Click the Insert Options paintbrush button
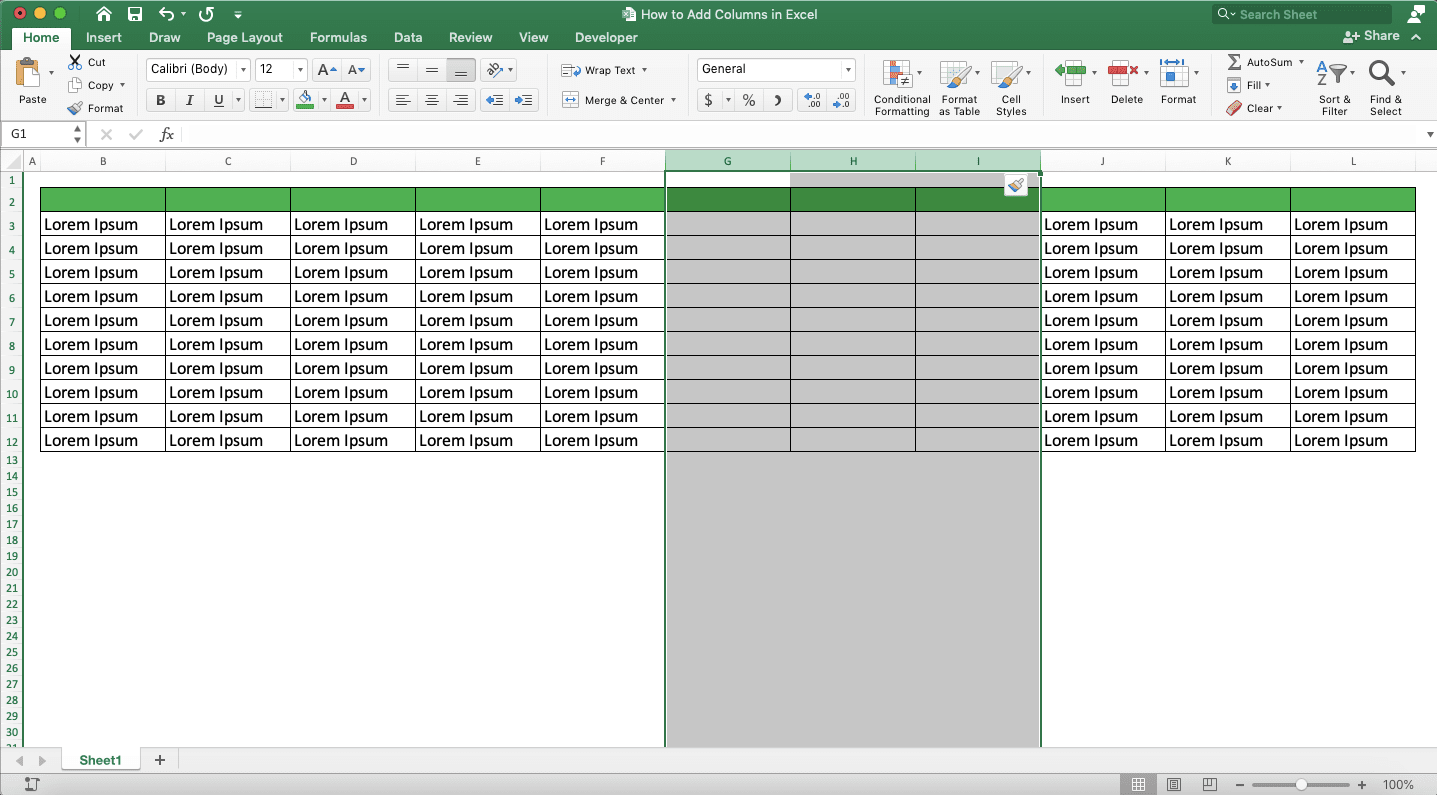1437x795 pixels. click(1016, 185)
